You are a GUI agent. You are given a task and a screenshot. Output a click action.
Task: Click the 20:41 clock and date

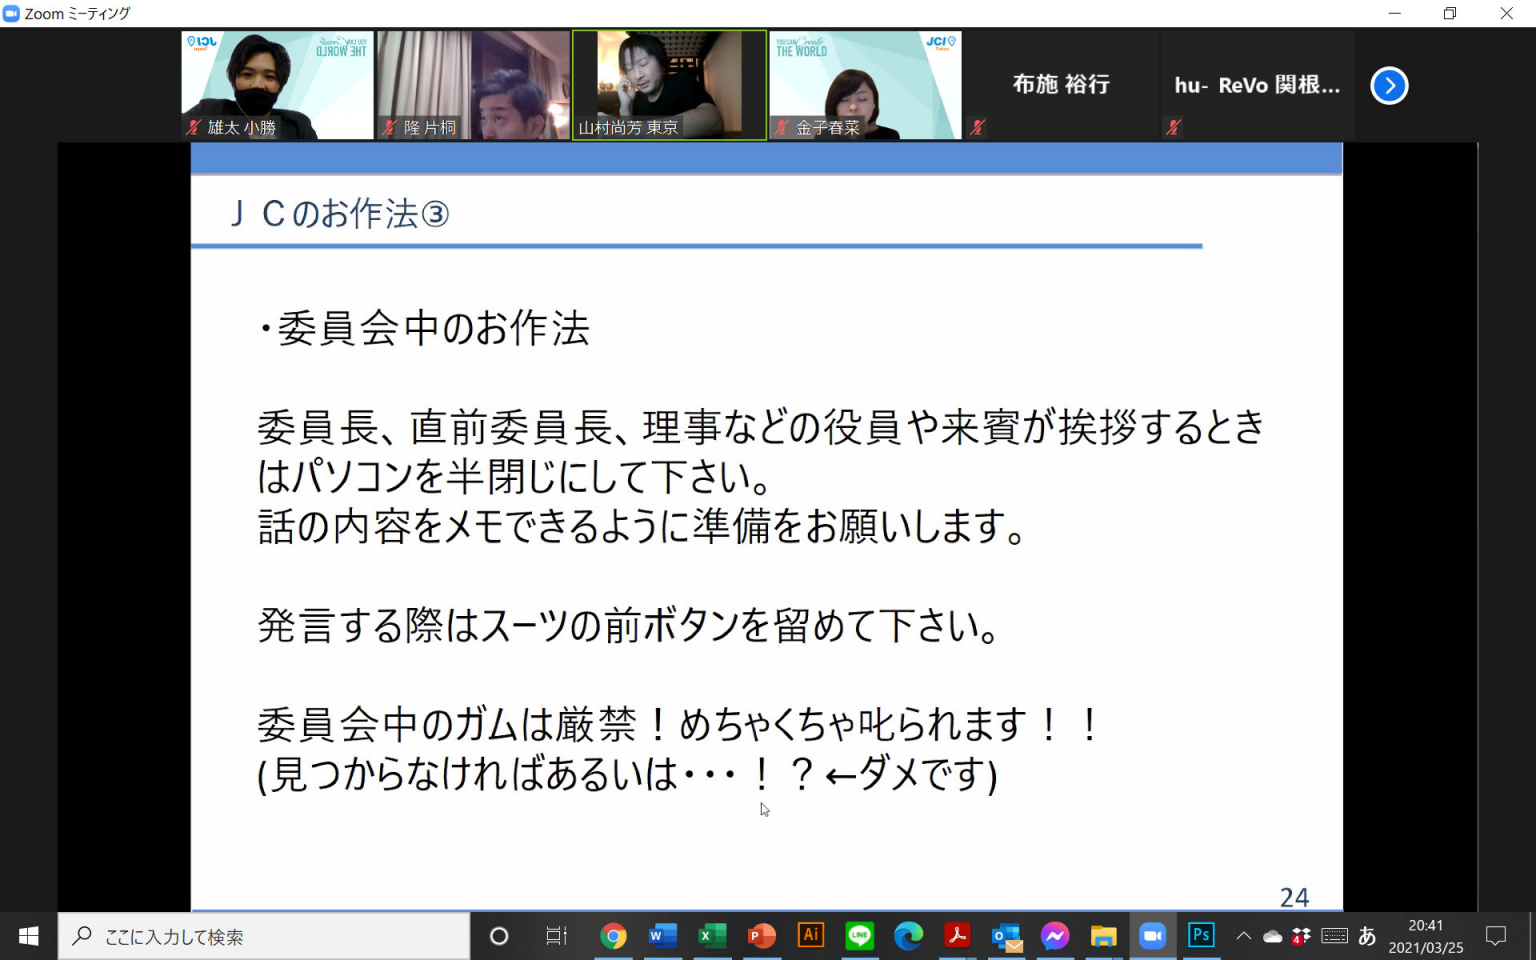[1425, 936]
